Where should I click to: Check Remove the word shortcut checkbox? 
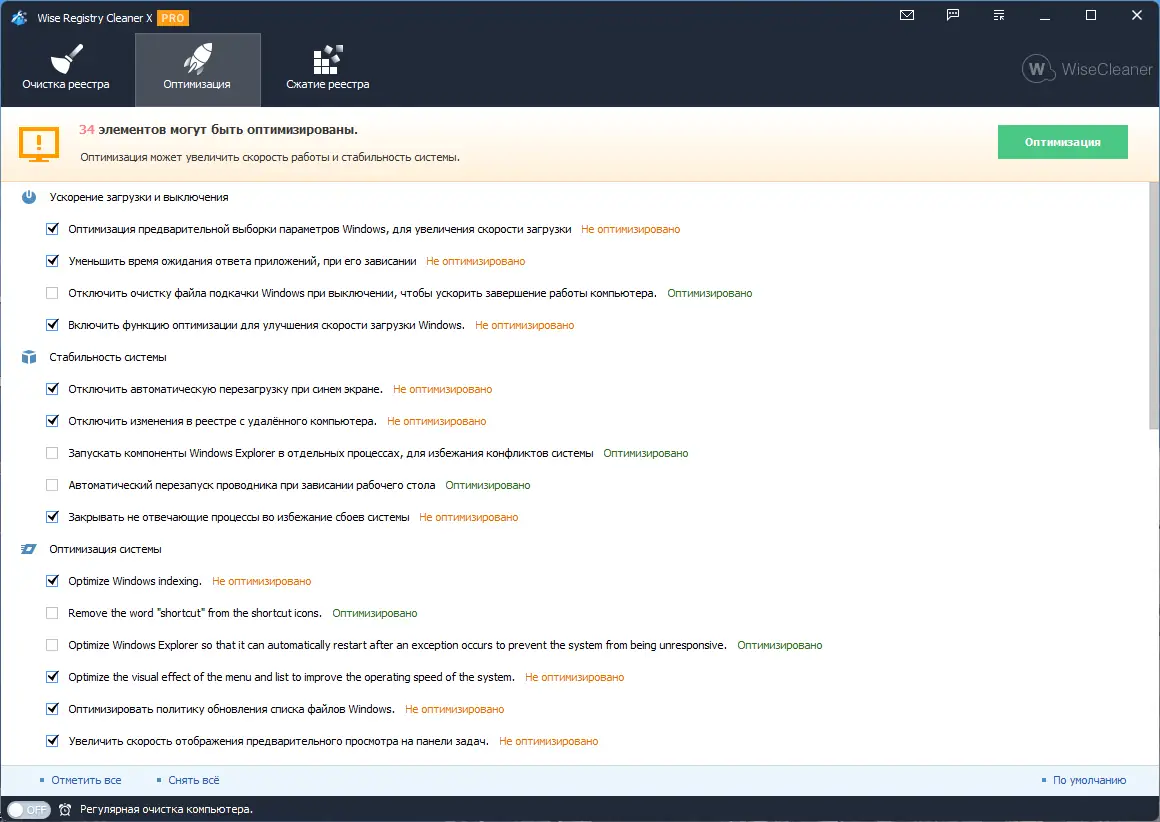pyautogui.click(x=53, y=613)
